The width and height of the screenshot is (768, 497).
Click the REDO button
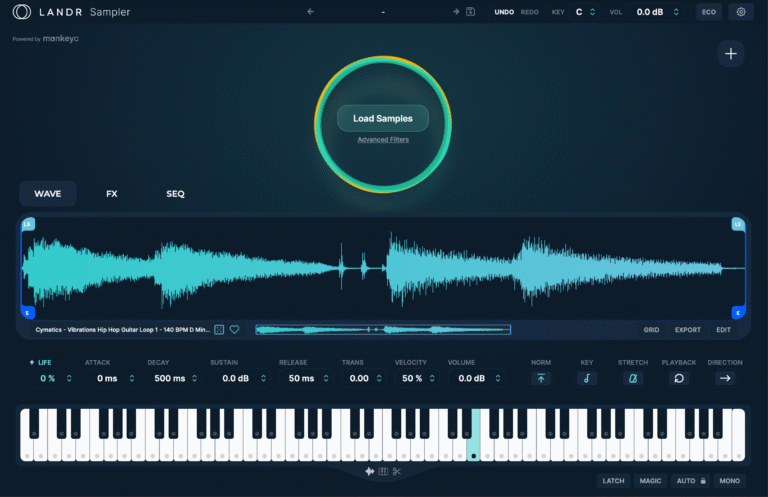529,12
